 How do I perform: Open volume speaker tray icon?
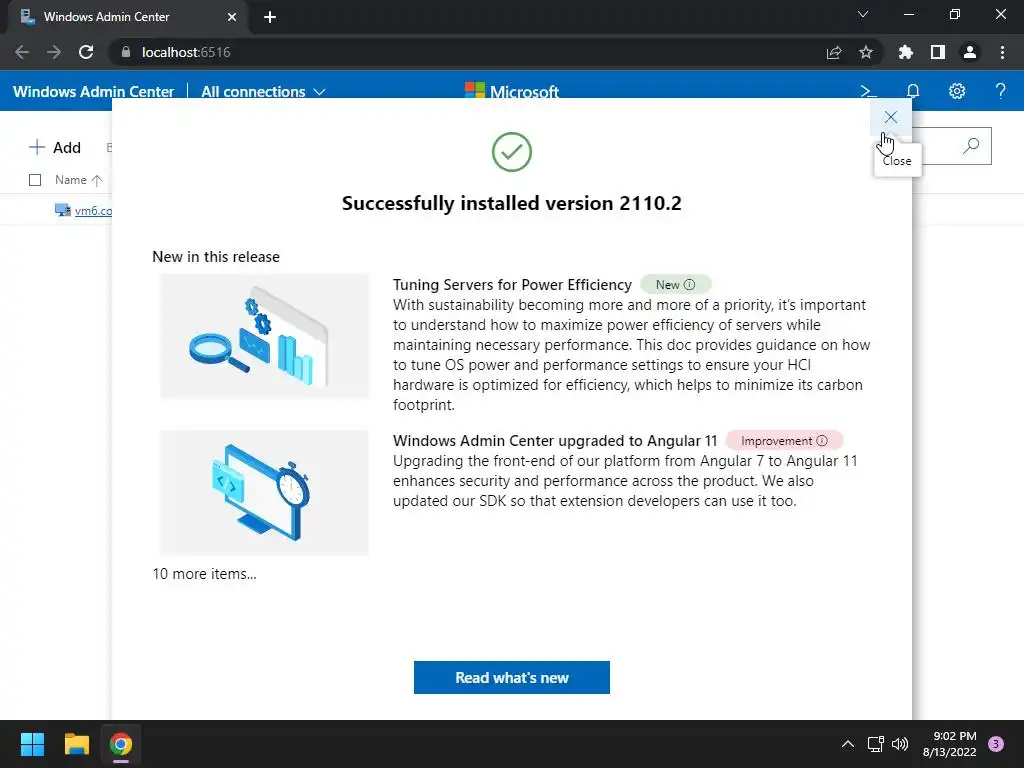[900, 744]
